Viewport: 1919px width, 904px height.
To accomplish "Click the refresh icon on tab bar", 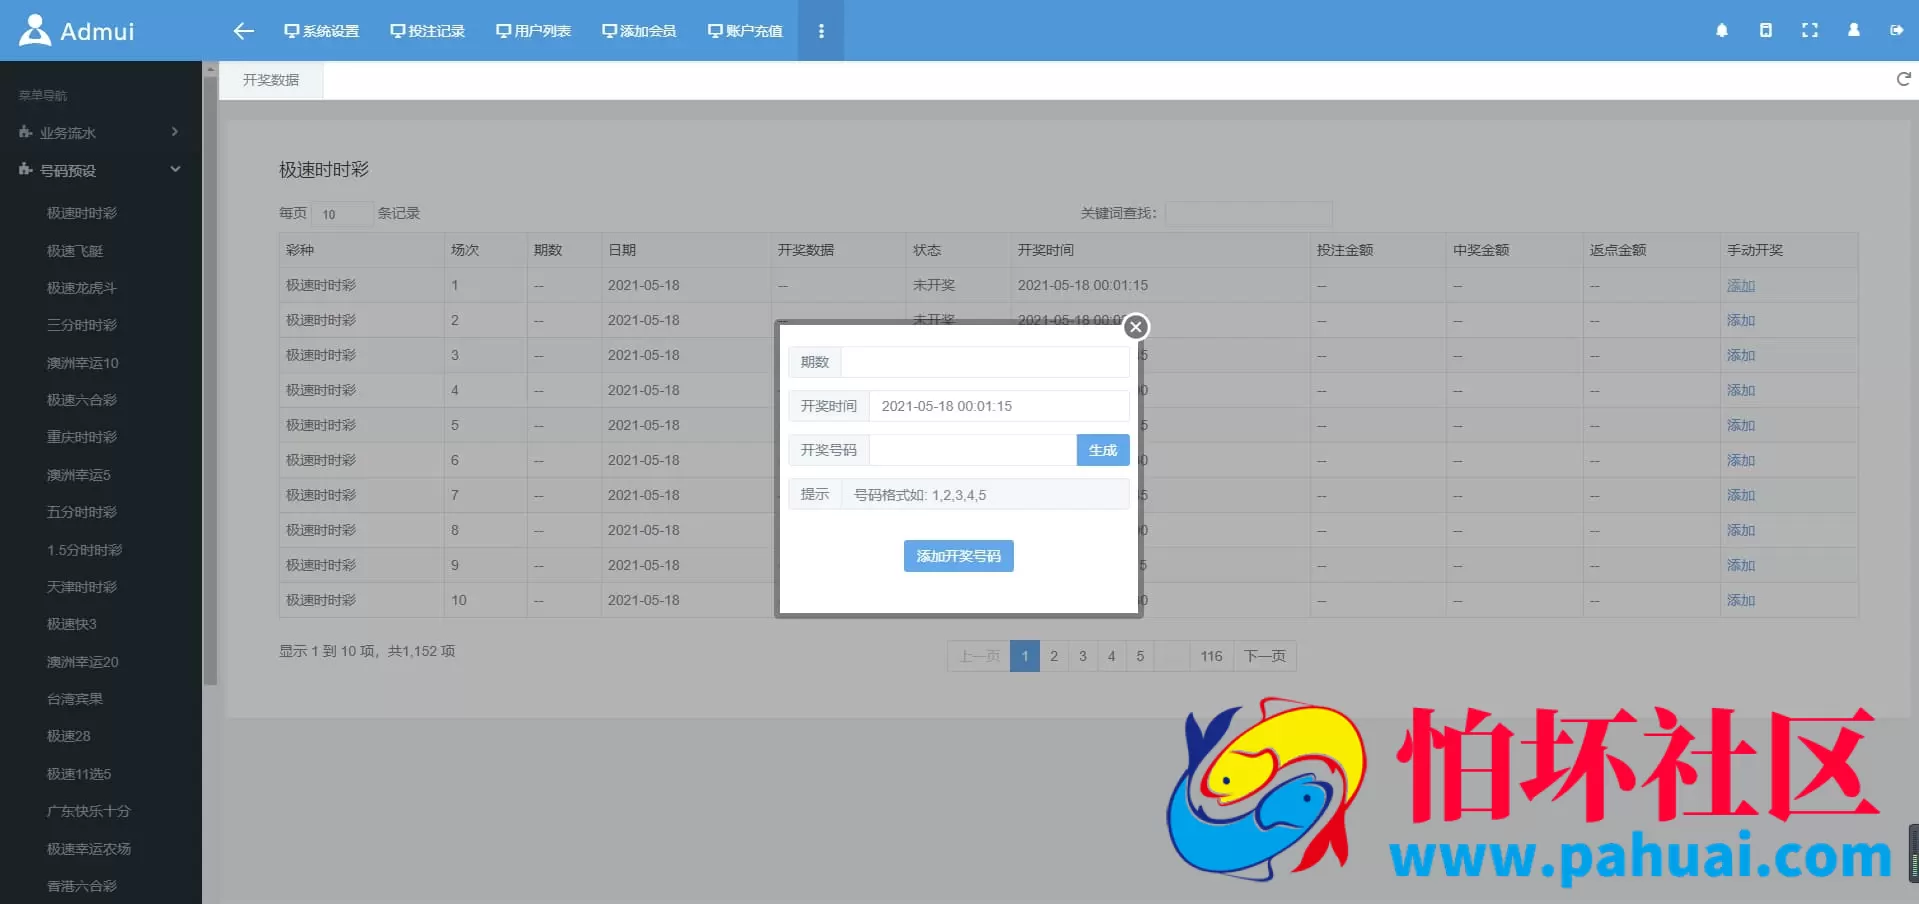I will pos(1903,80).
